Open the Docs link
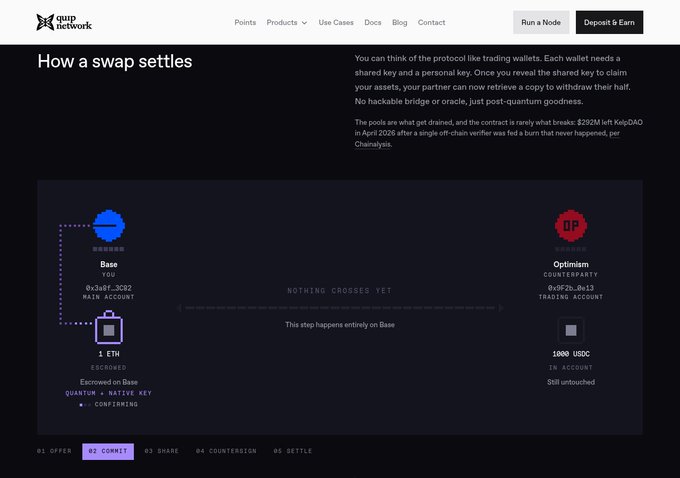The width and height of the screenshot is (680, 478). tap(373, 23)
